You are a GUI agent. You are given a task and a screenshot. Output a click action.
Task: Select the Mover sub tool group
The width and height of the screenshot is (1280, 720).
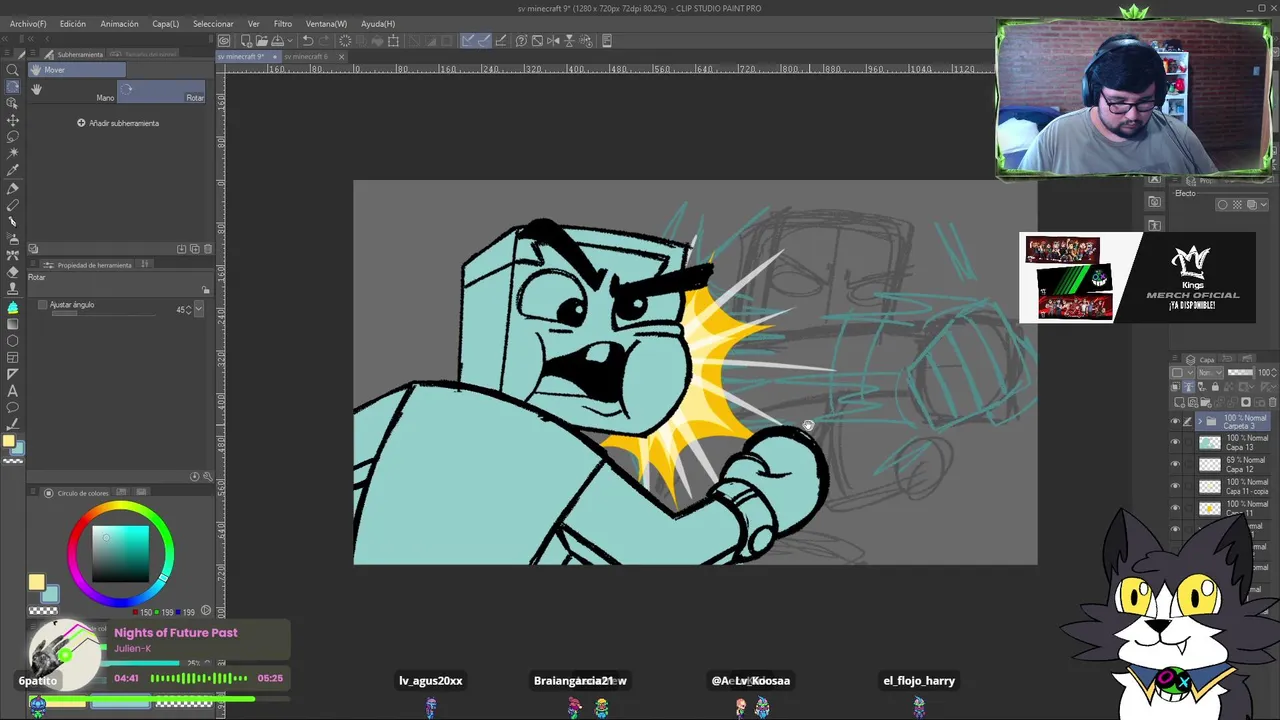pos(77,70)
